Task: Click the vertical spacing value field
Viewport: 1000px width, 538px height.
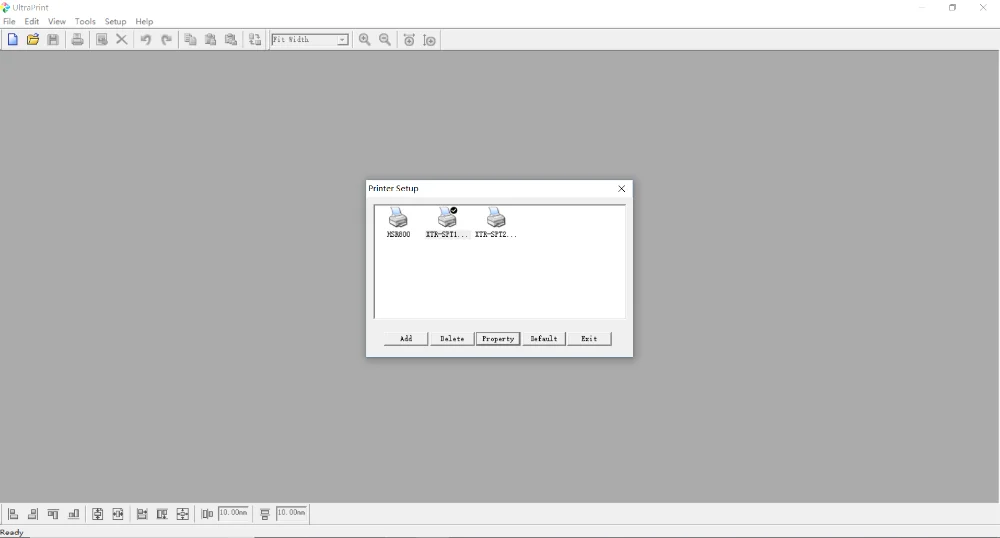Action: pyautogui.click(x=291, y=513)
